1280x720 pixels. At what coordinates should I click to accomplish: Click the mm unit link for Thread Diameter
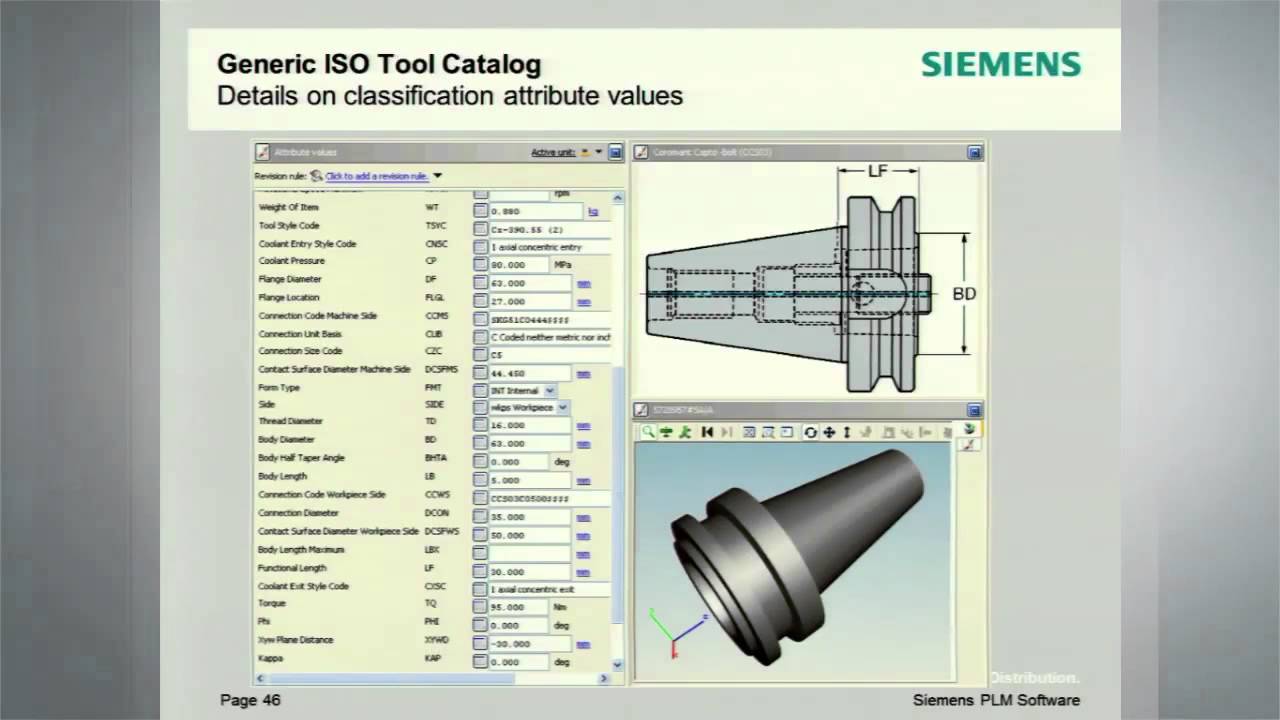pyautogui.click(x=583, y=426)
